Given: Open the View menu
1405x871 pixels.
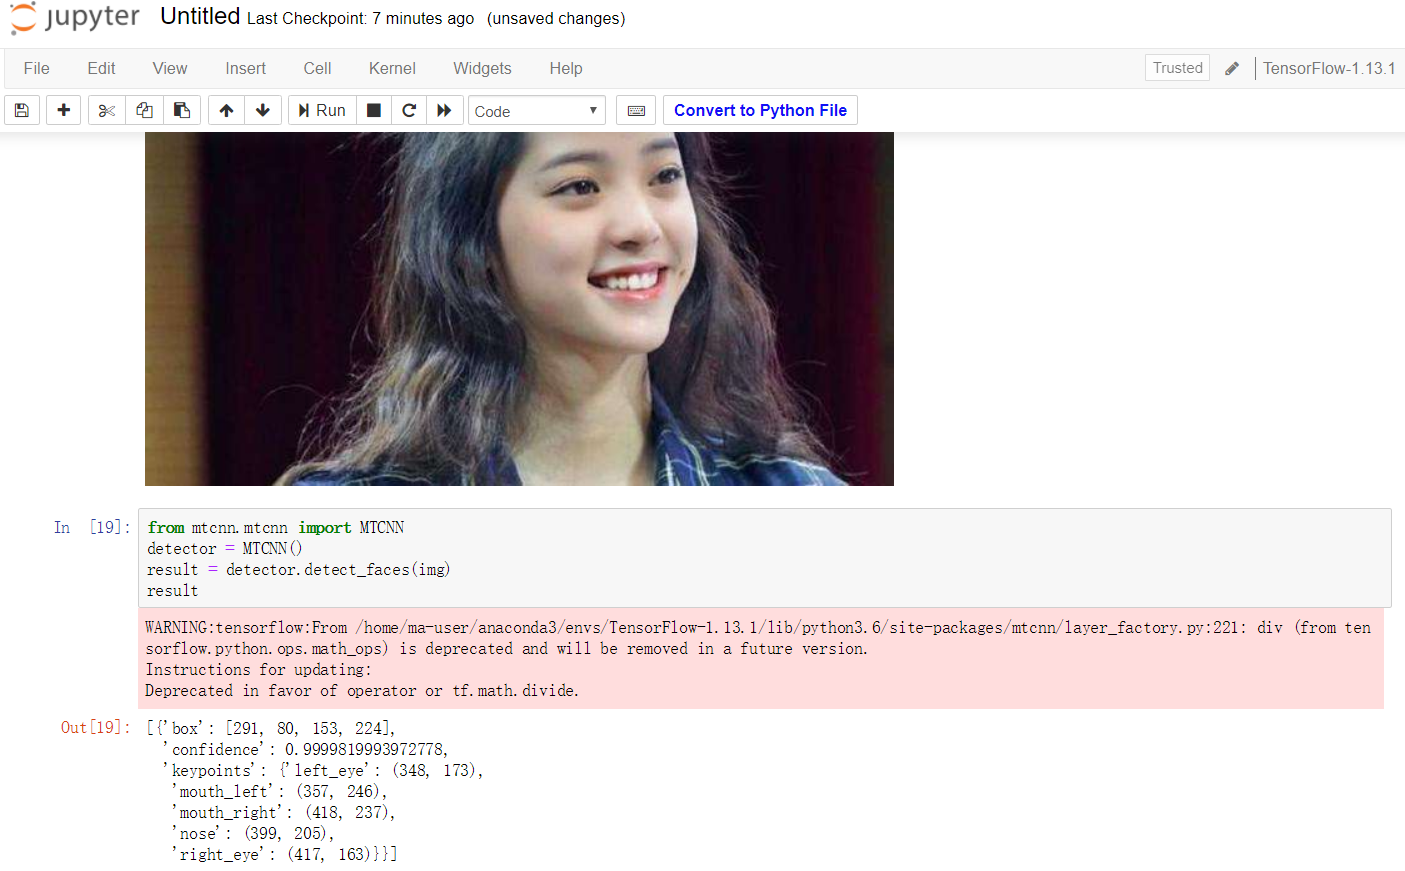Looking at the screenshot, I should [x=170, y=68].
